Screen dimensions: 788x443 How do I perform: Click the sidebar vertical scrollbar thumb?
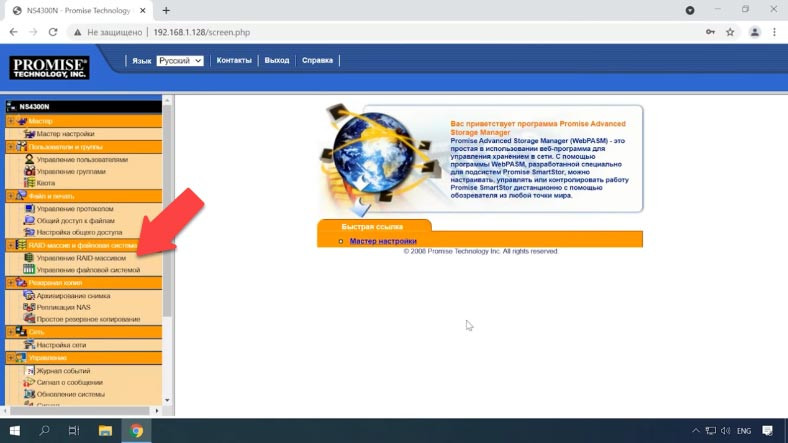click(x=167, y=211)
